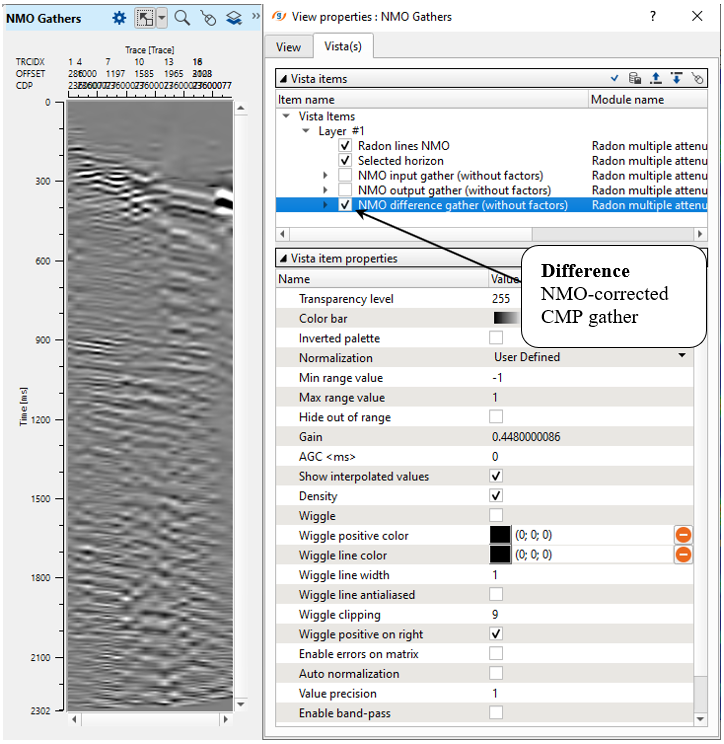
Task: Select the Vista(s) tab
Action: click(343, 46)
